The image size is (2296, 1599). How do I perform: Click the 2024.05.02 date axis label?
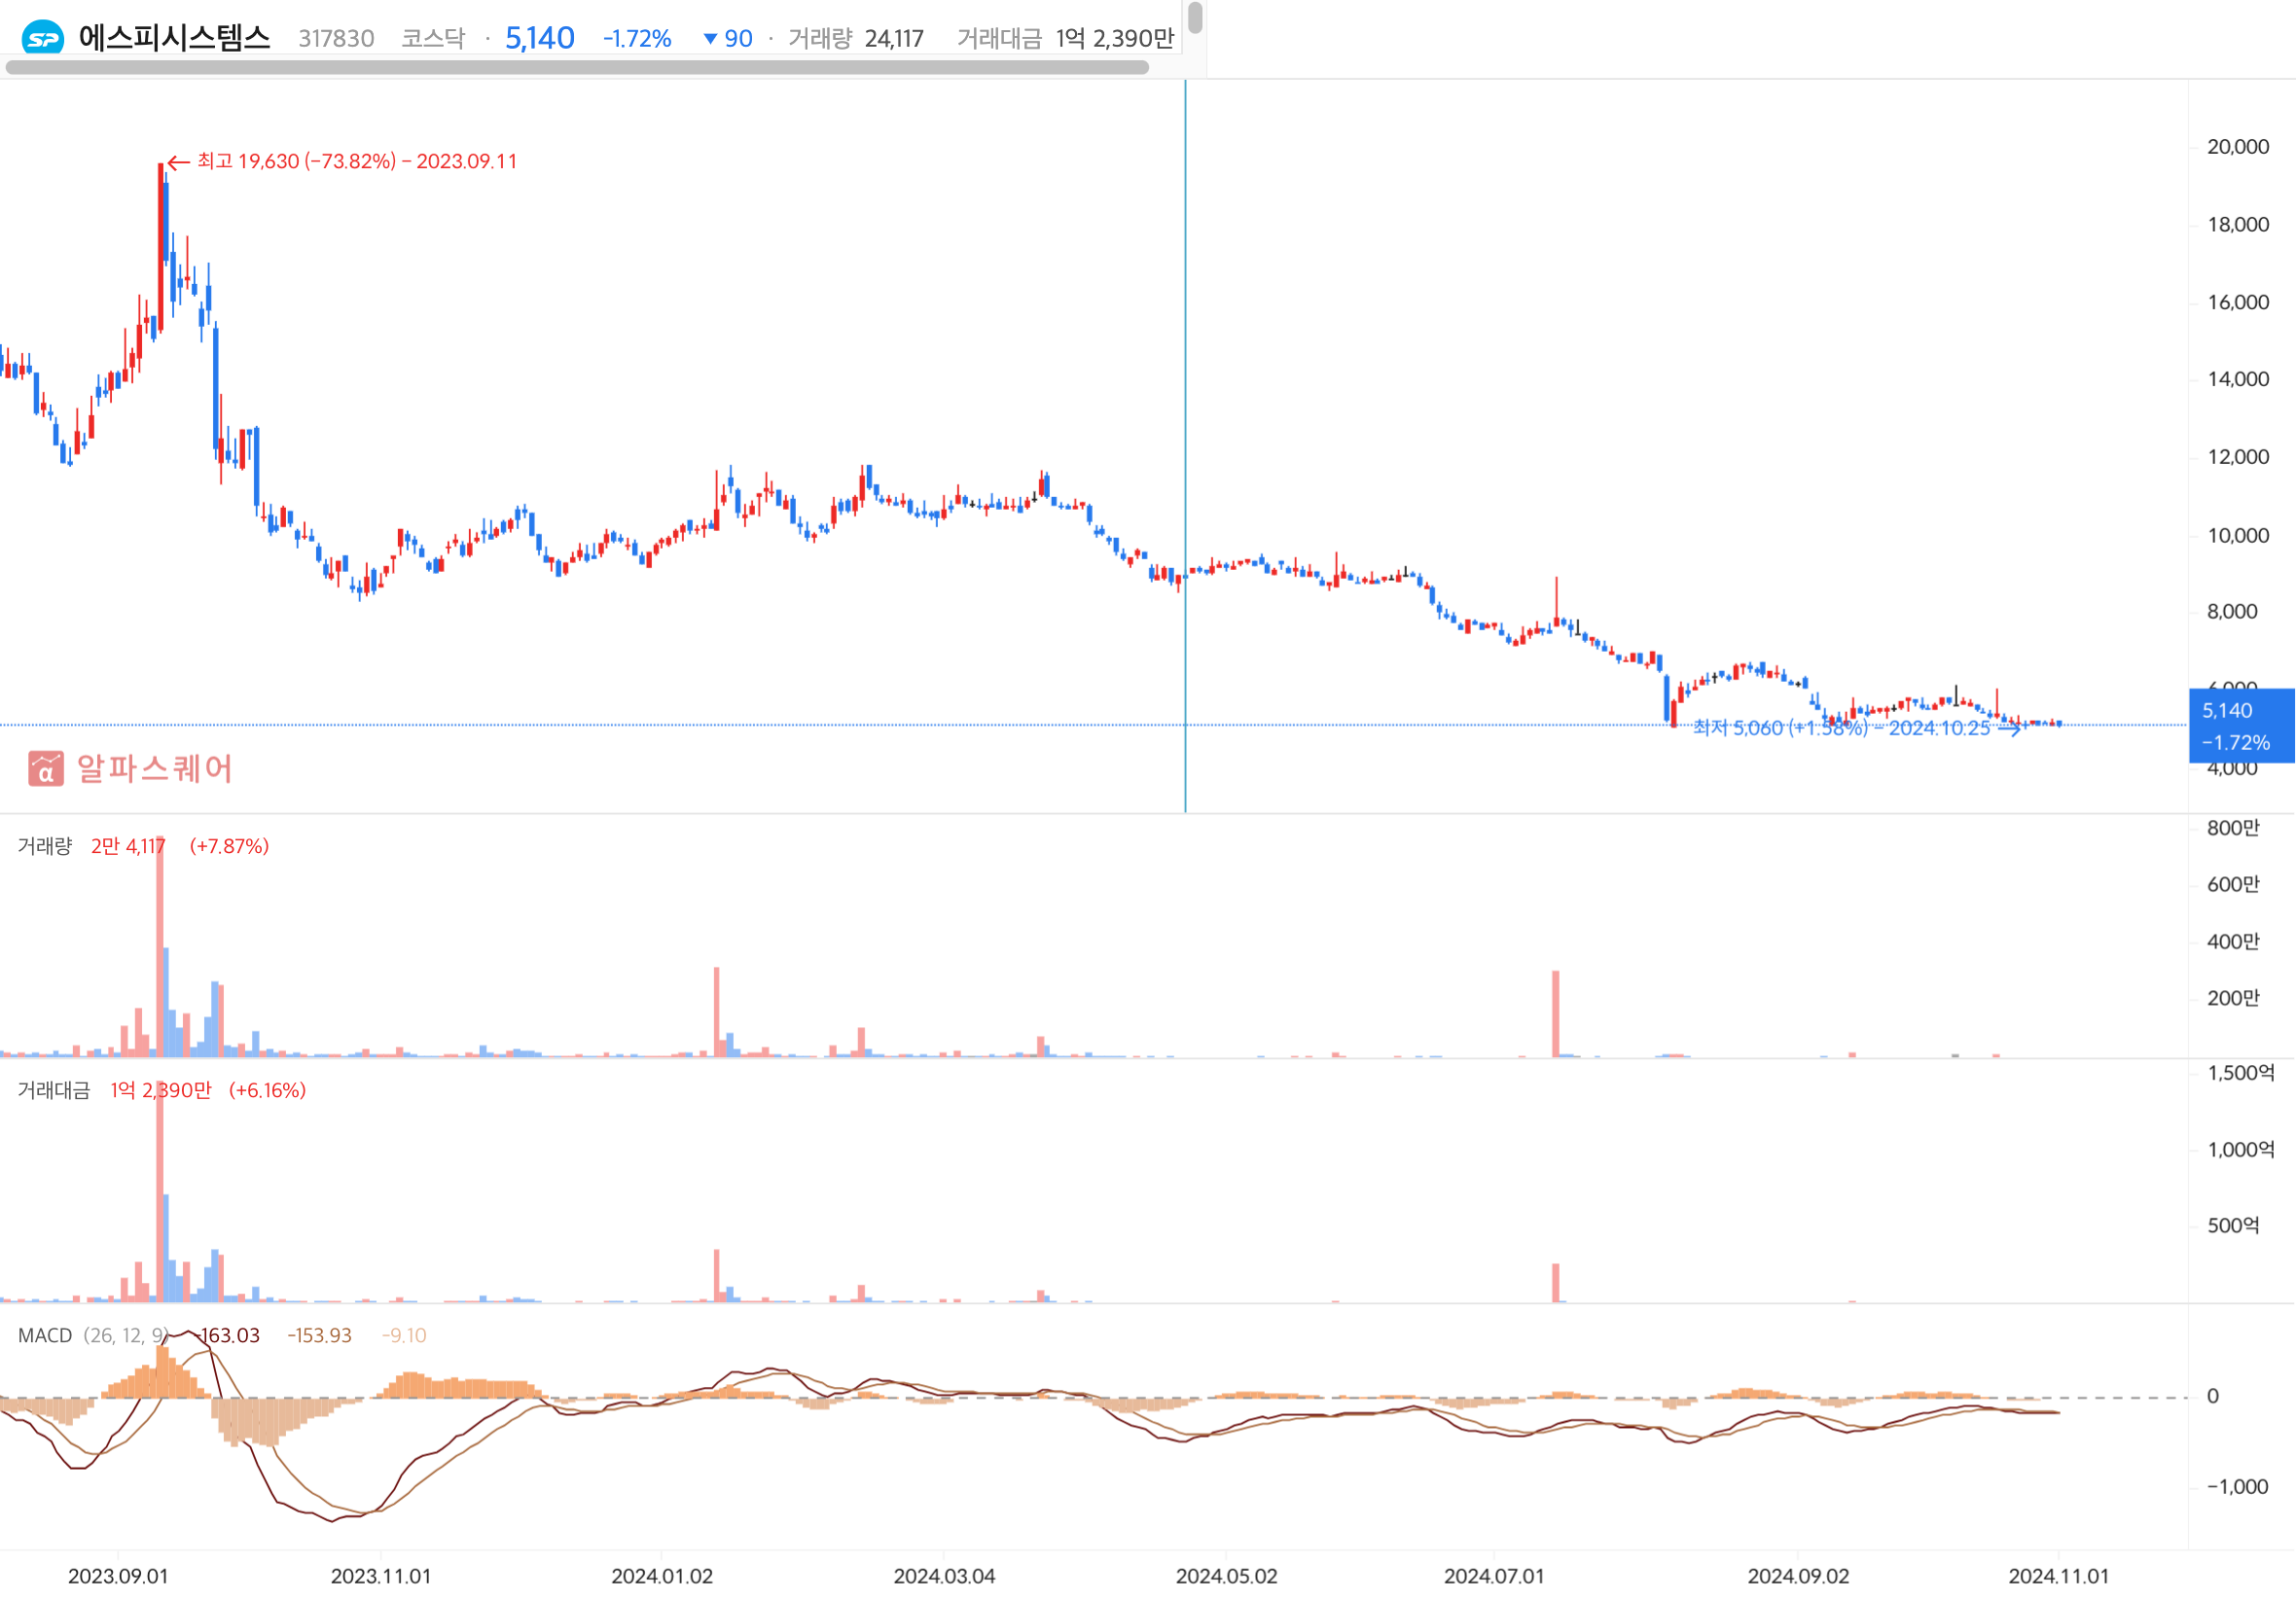pyautogui.click(x=1226, y=1577)
